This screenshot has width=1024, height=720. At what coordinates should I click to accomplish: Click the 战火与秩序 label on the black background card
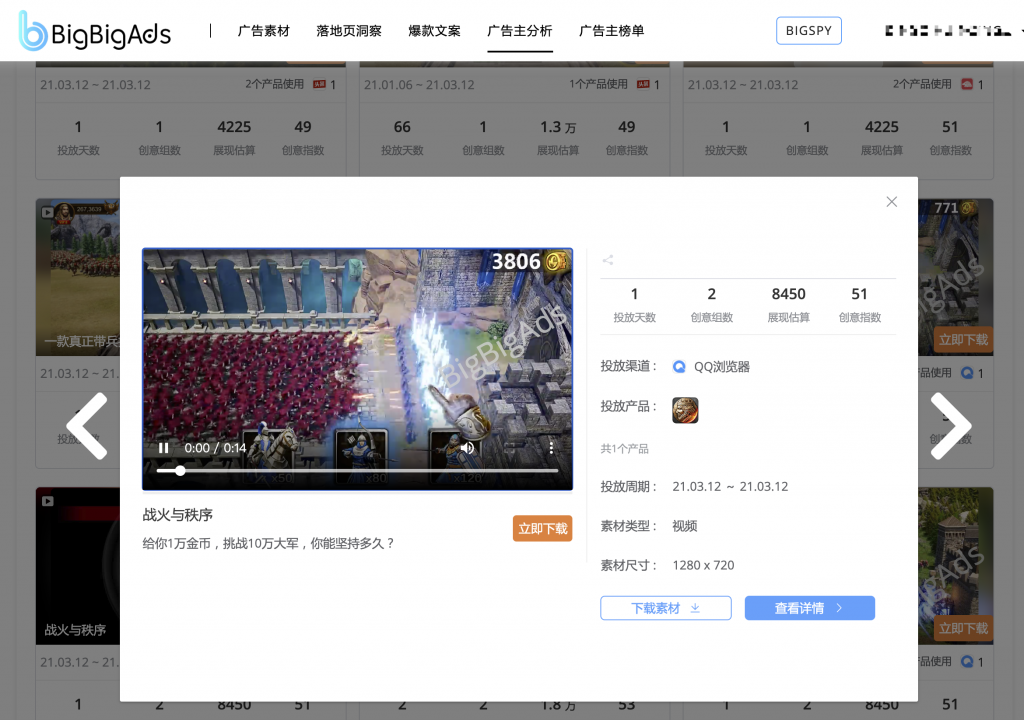(x=75, y=630)
